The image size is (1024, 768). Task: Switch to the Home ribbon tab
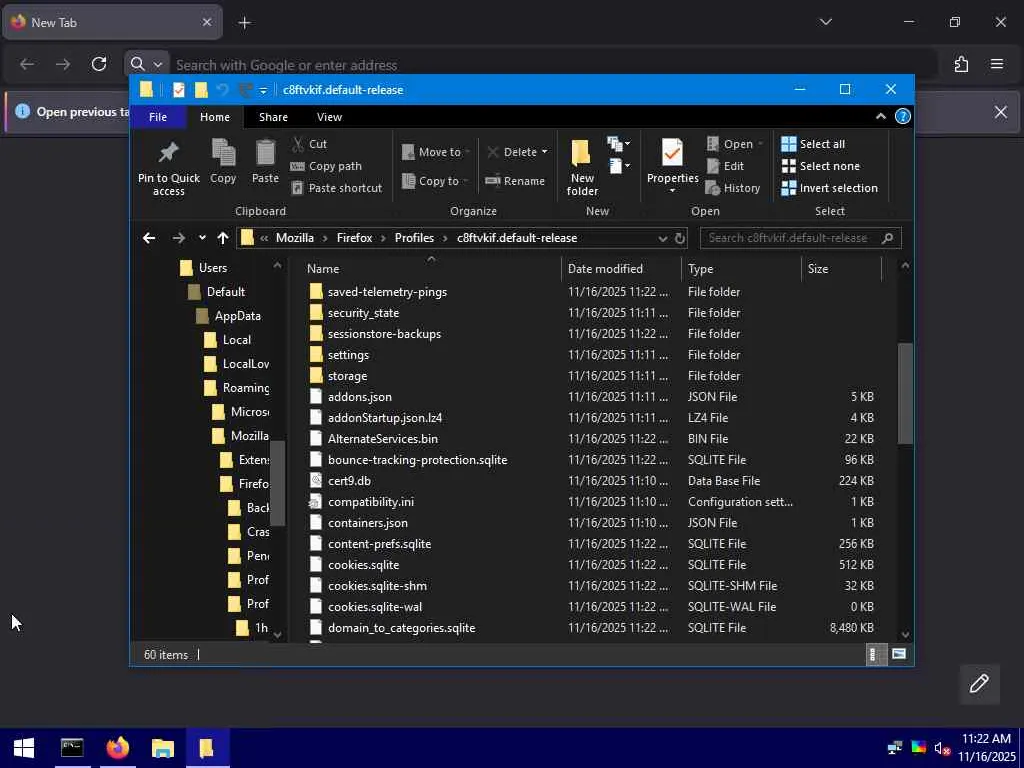(x=215, y=117)
